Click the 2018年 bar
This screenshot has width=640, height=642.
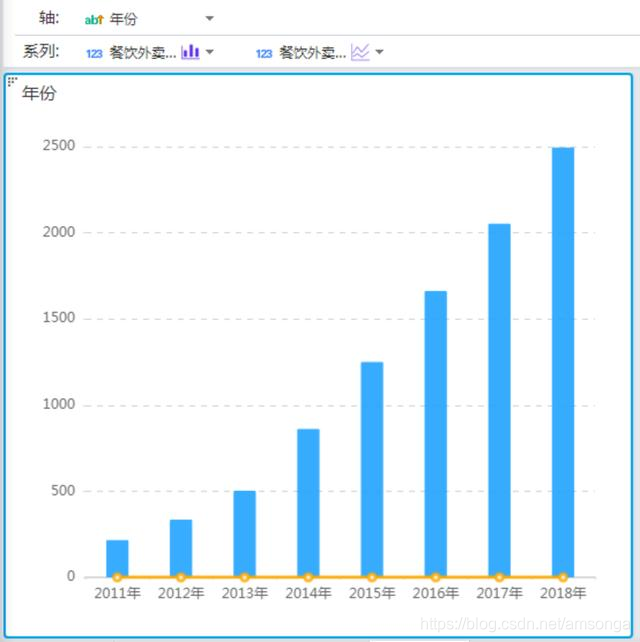click(563, 362)
